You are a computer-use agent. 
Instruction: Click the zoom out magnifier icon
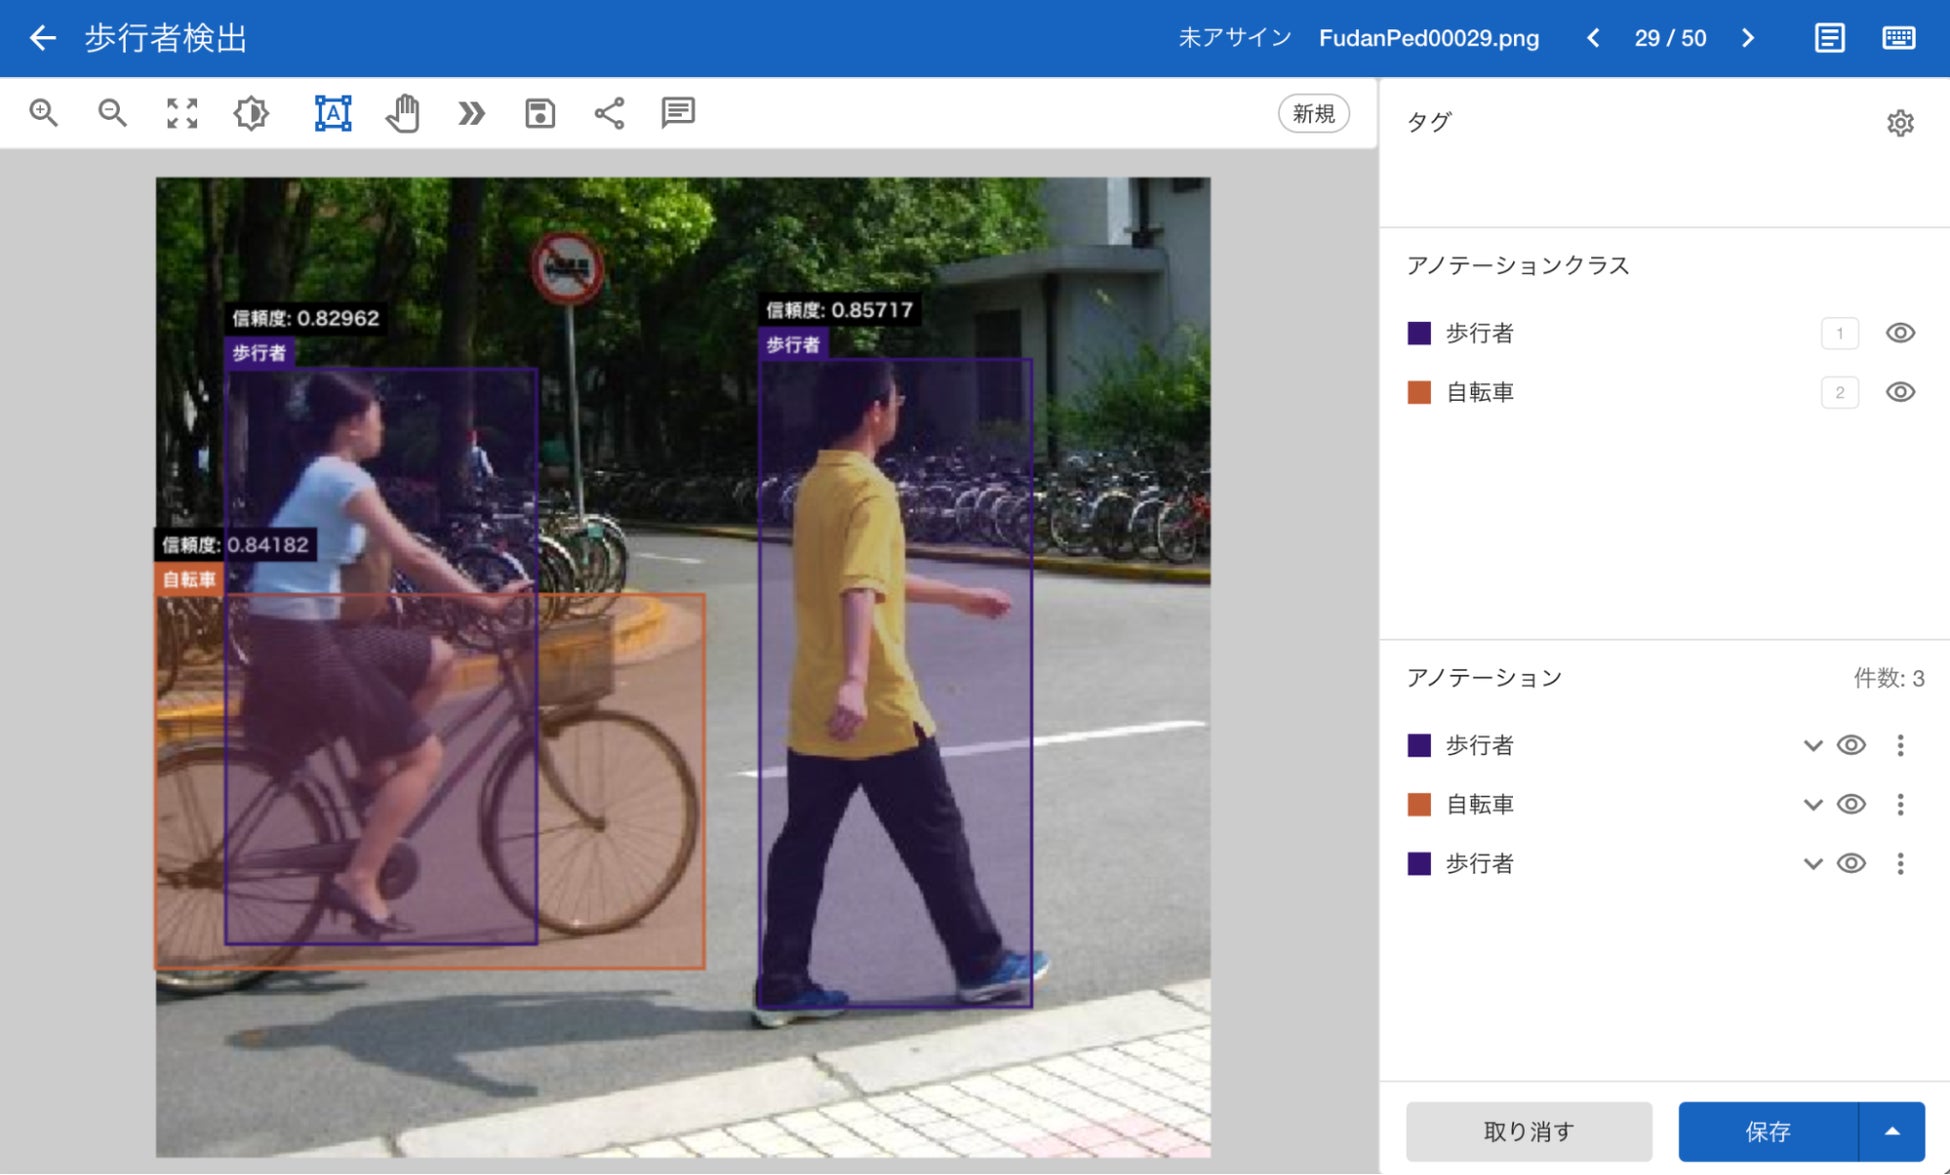112,113
